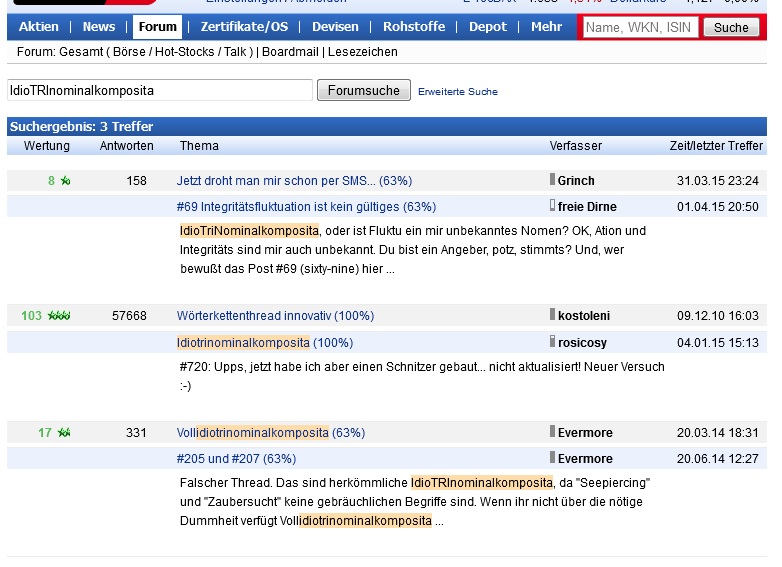Click timestamp 31.03.15 23:24
Image resolution: width=782 pixels, height=567 pixels.
(x=718, y=181)
